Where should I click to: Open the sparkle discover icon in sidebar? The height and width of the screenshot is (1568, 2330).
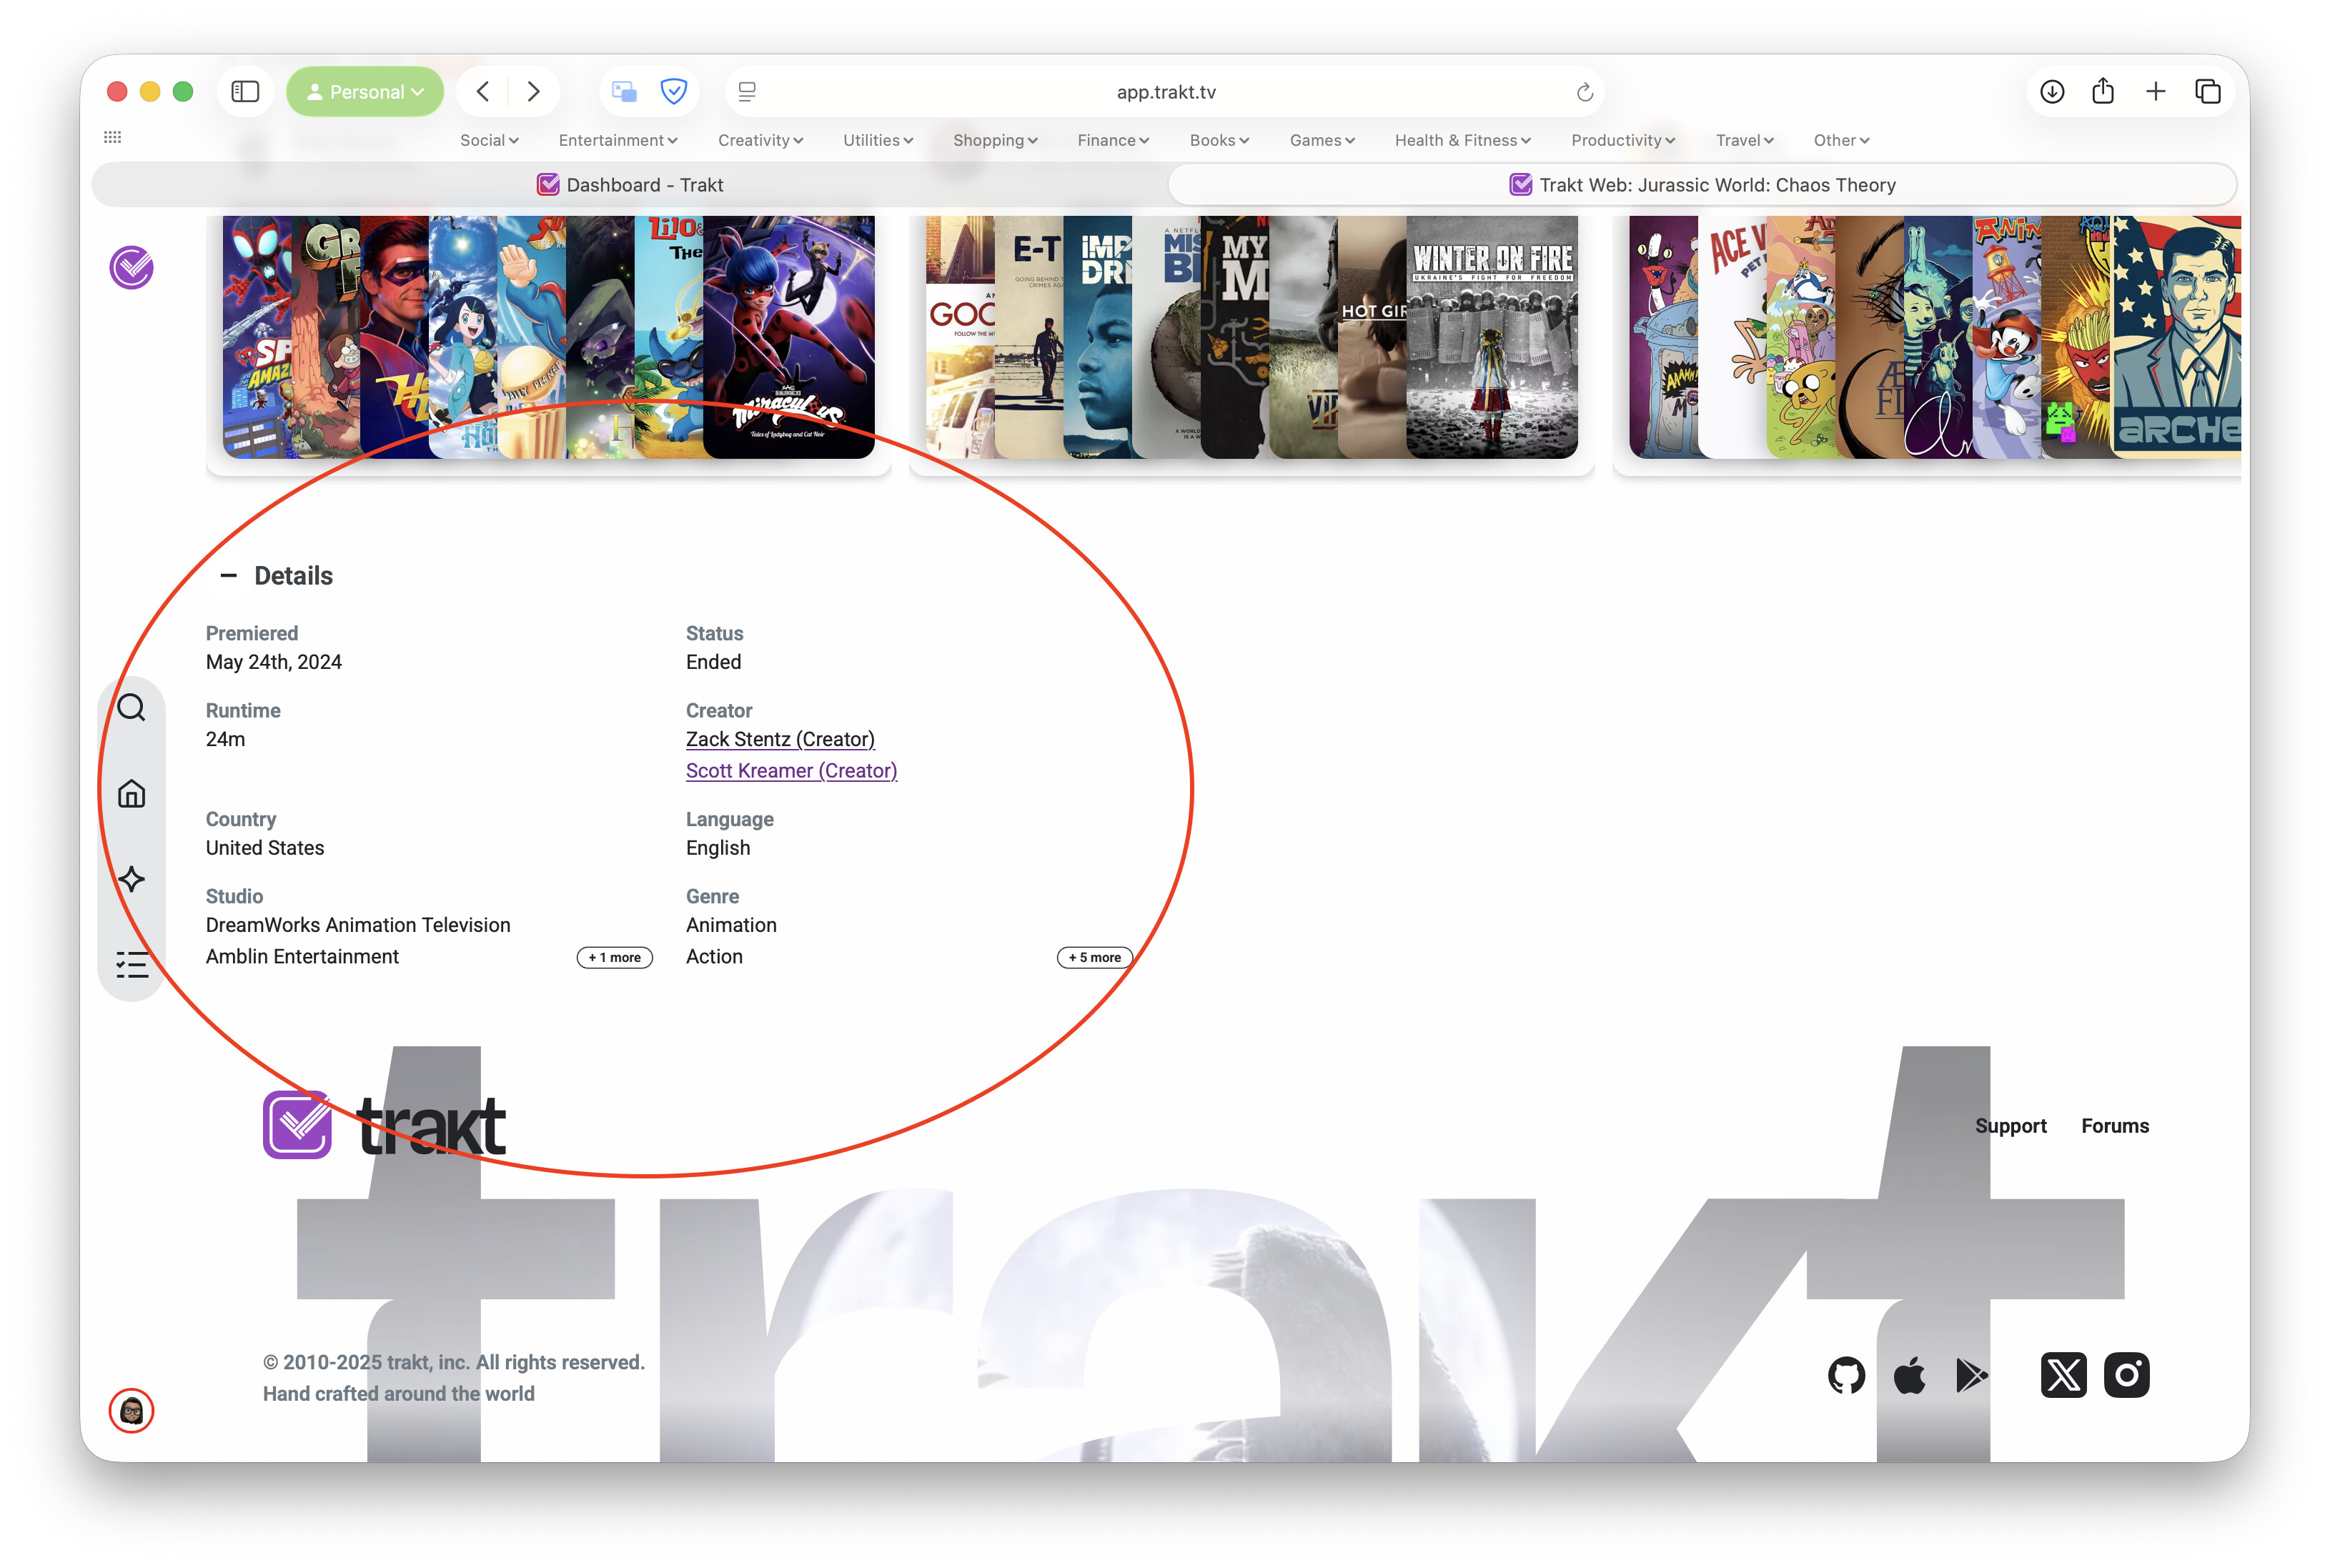coord(131,879)
